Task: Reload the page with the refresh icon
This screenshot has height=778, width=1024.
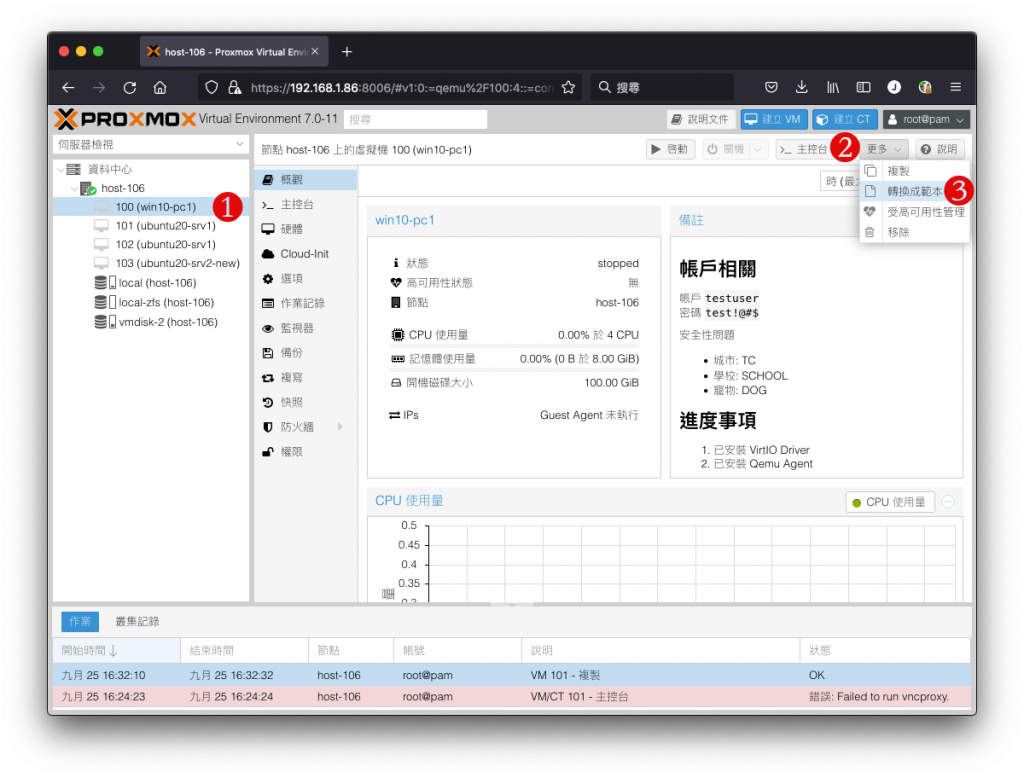Action: pos(130,87)
